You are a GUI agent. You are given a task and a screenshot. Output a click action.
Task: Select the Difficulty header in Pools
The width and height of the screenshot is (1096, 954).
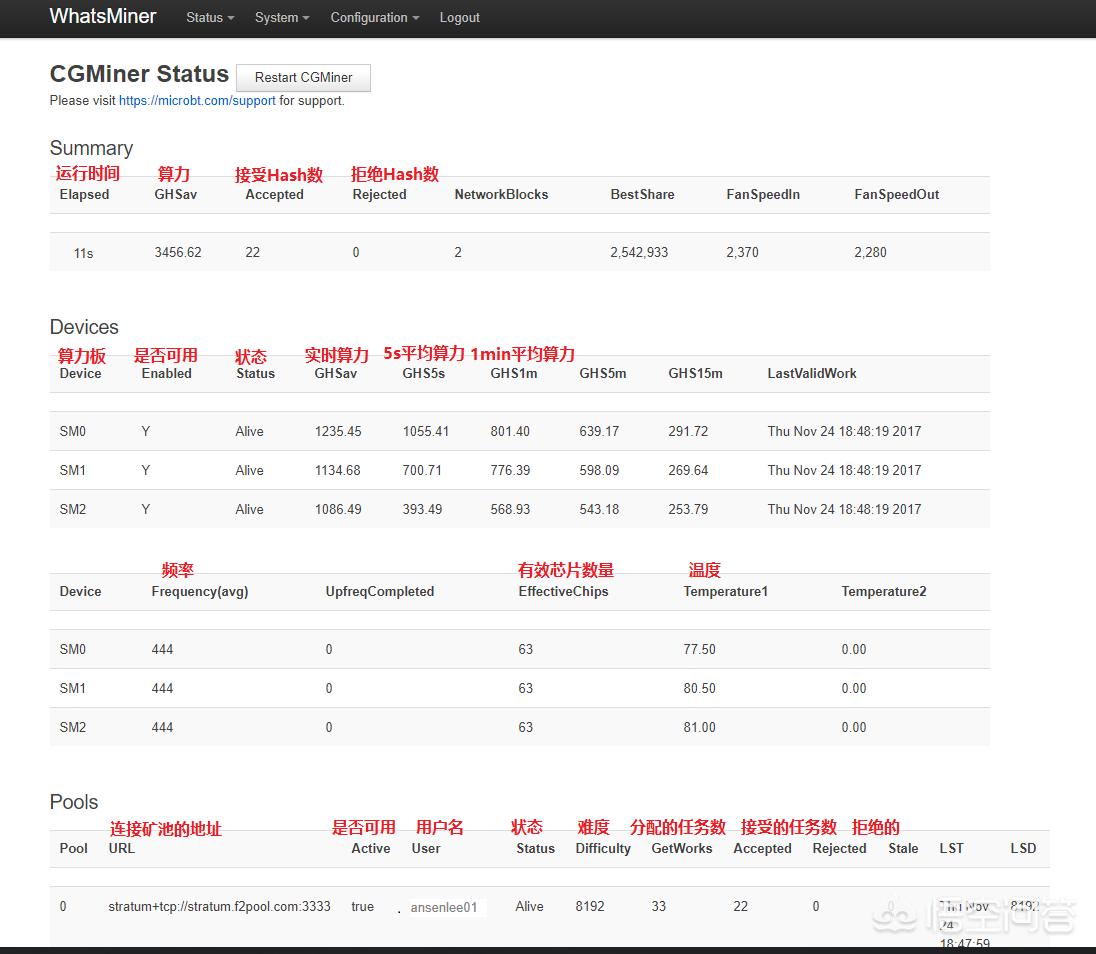(603, 849)
